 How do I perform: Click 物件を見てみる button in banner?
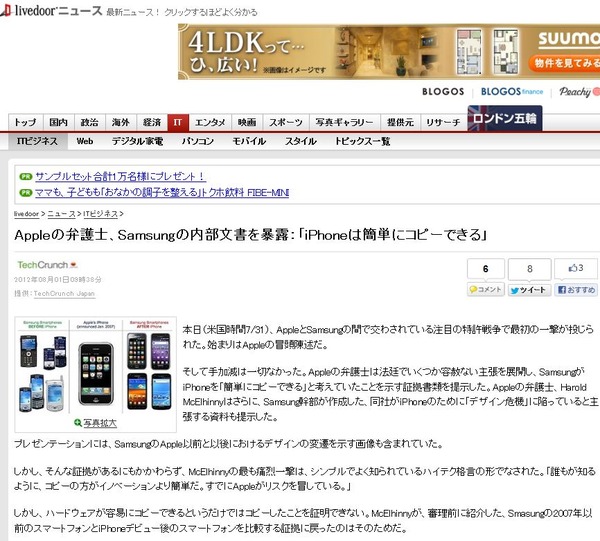tap(565, 63)
